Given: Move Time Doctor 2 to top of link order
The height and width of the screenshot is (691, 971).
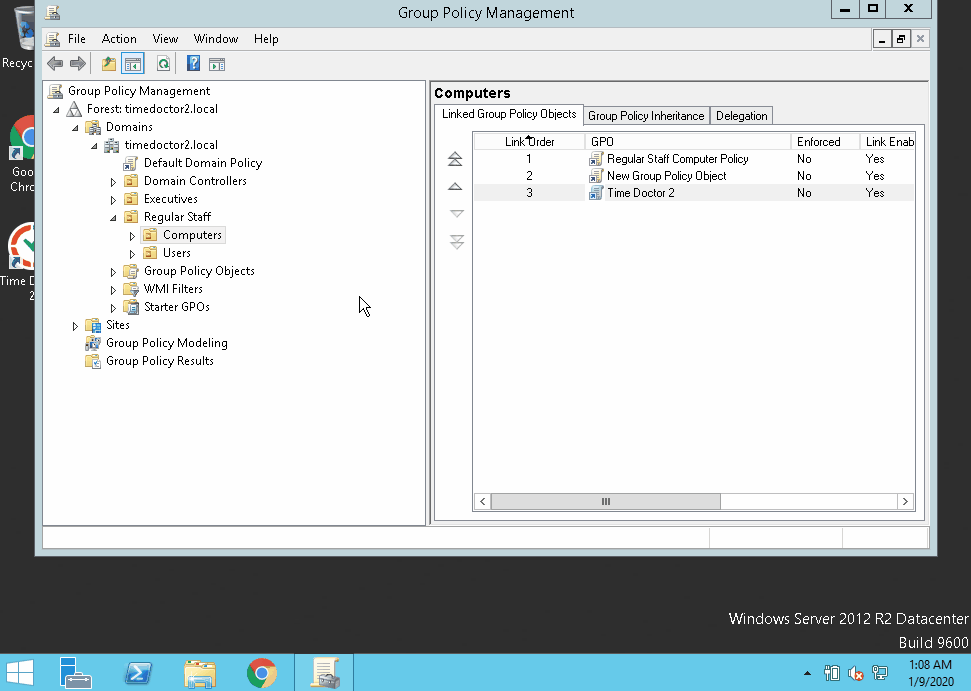Looking at the screenshot, I should [456, 158].
